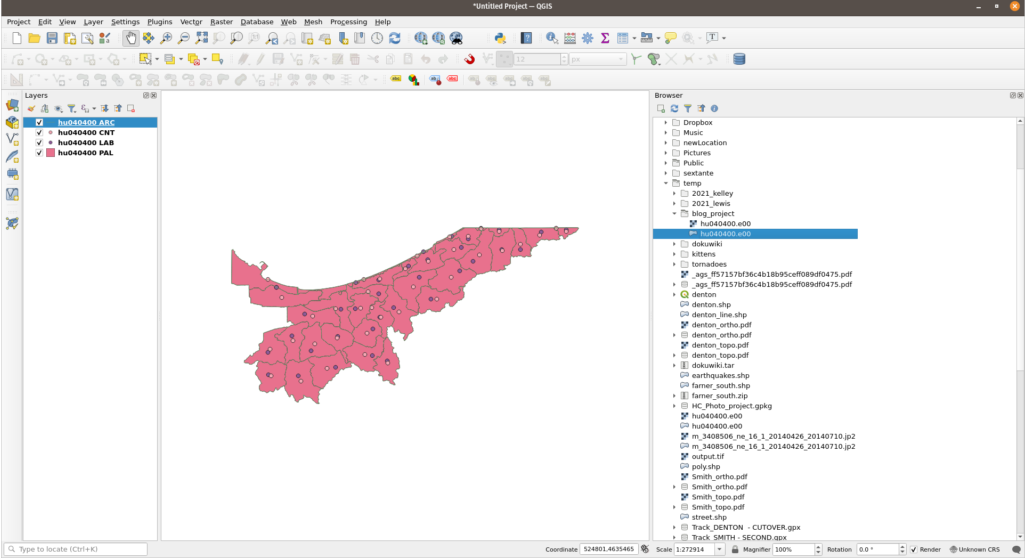Collapse the blog_project folder
Screen dimensions: 1026x559
click(x=674, y=213)
